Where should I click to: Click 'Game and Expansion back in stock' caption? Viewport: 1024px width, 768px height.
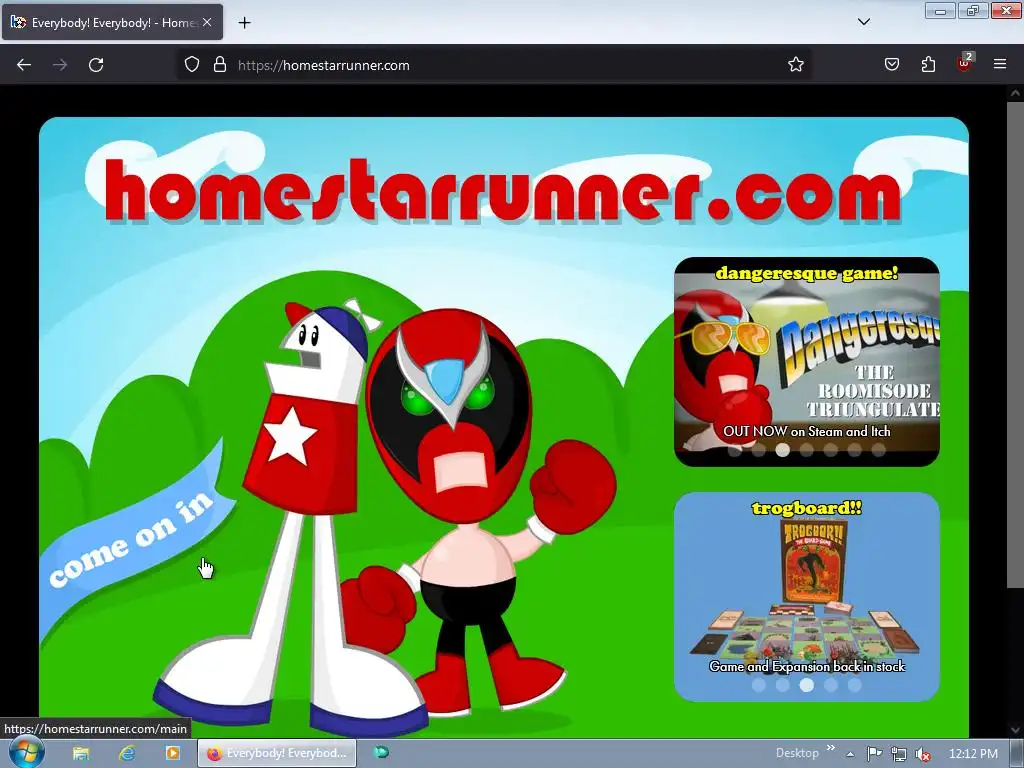click(x=807, y=666)
